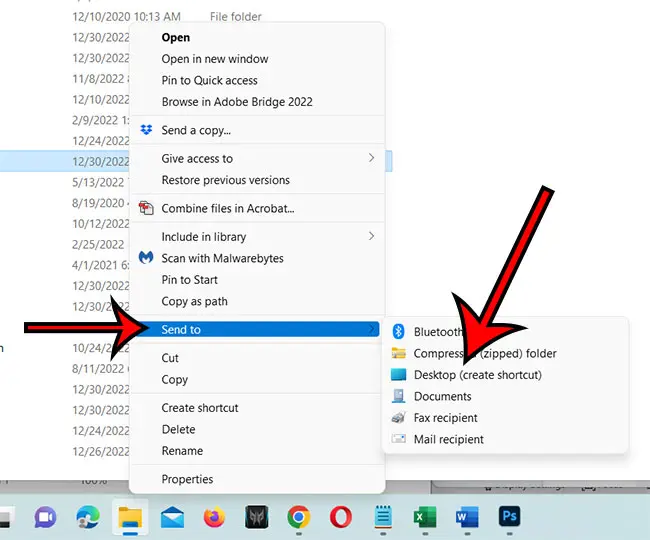Launch Microsoft Word from the taskbar

[467, 517]
